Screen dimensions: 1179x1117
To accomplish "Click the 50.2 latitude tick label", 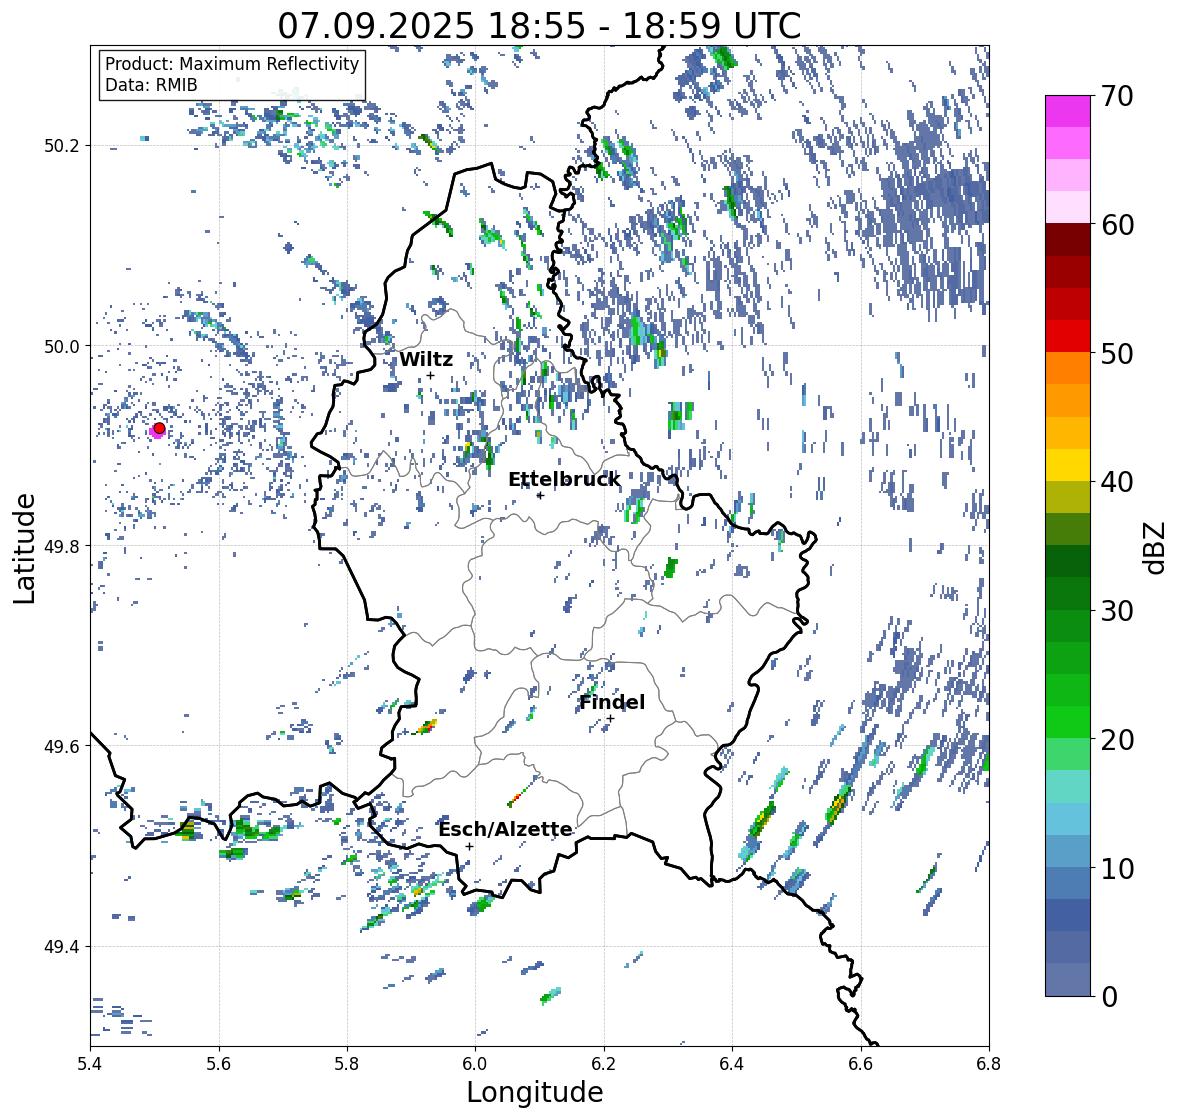I will point(62,146).
